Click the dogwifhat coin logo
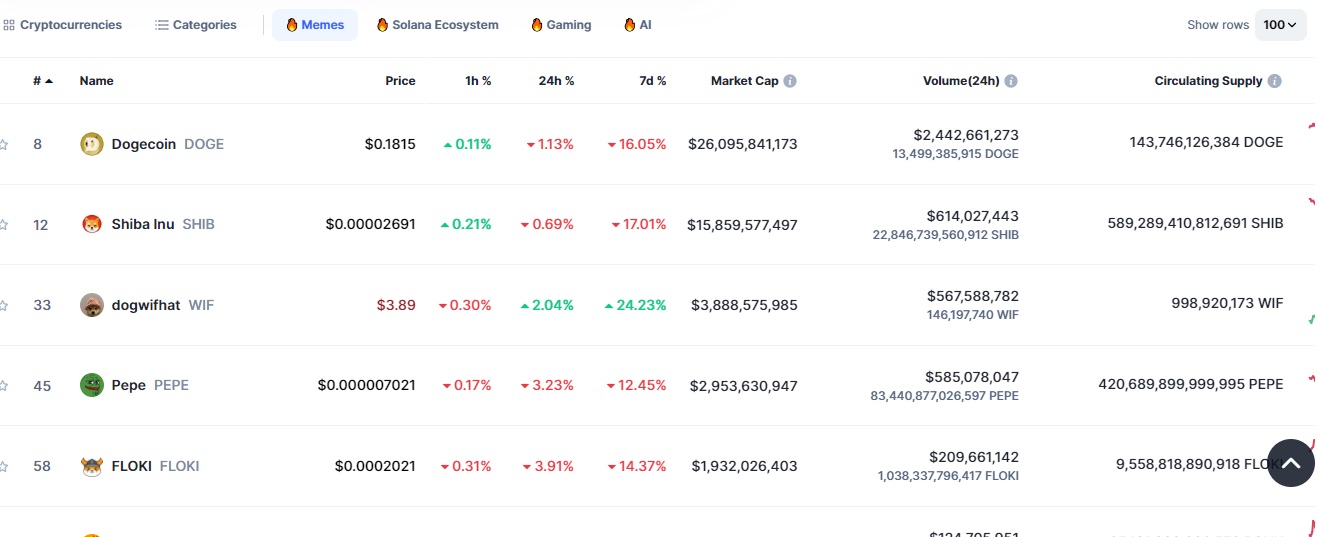This screenshot has height=537, width=1317. [92, 305]
